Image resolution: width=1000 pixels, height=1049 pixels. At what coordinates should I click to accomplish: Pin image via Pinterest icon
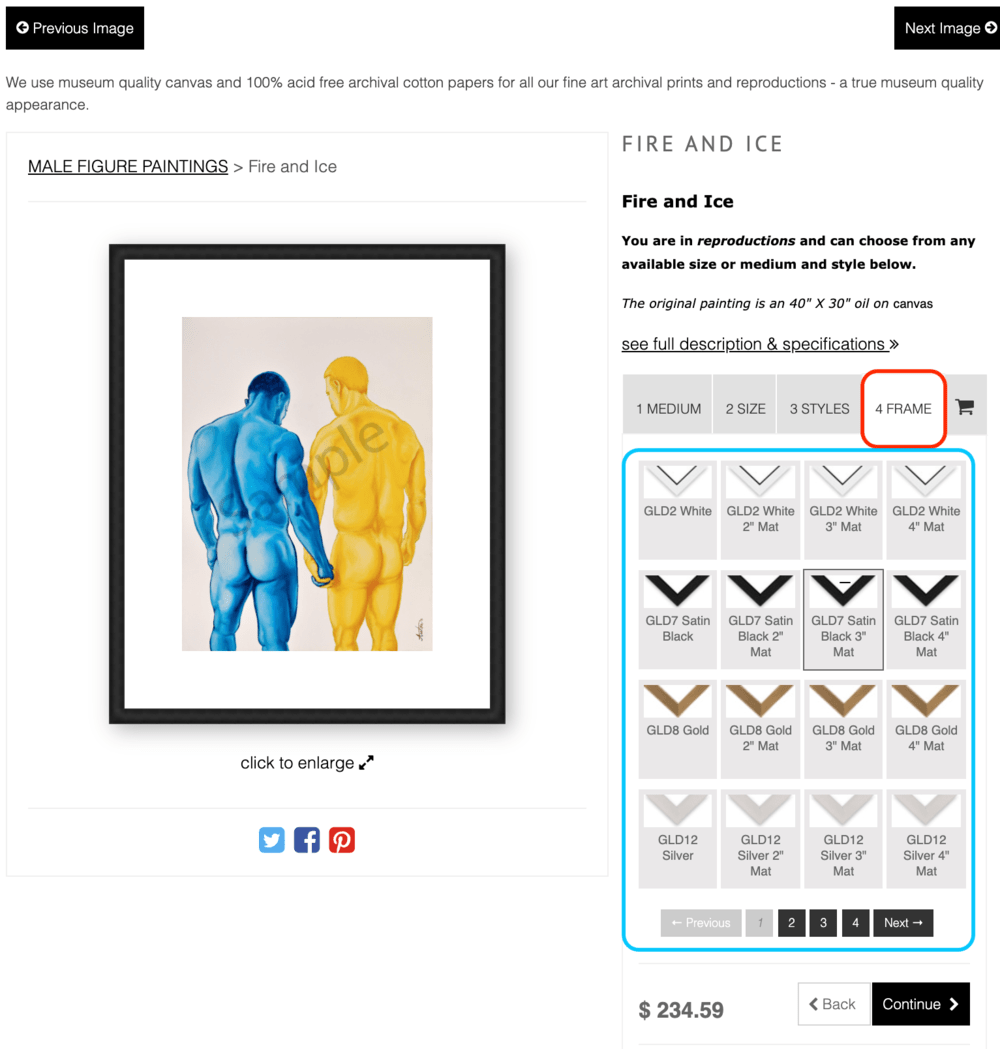pyautogui.click(x=342, y=840)
